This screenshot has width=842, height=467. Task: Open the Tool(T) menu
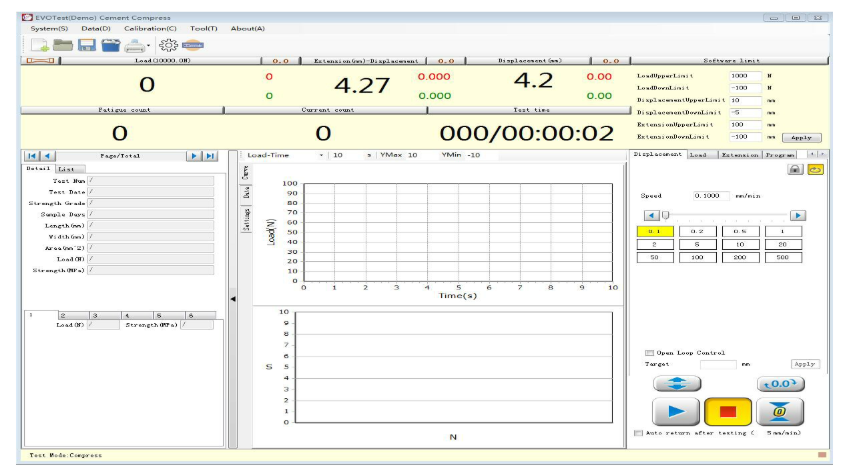click(204, 28)
